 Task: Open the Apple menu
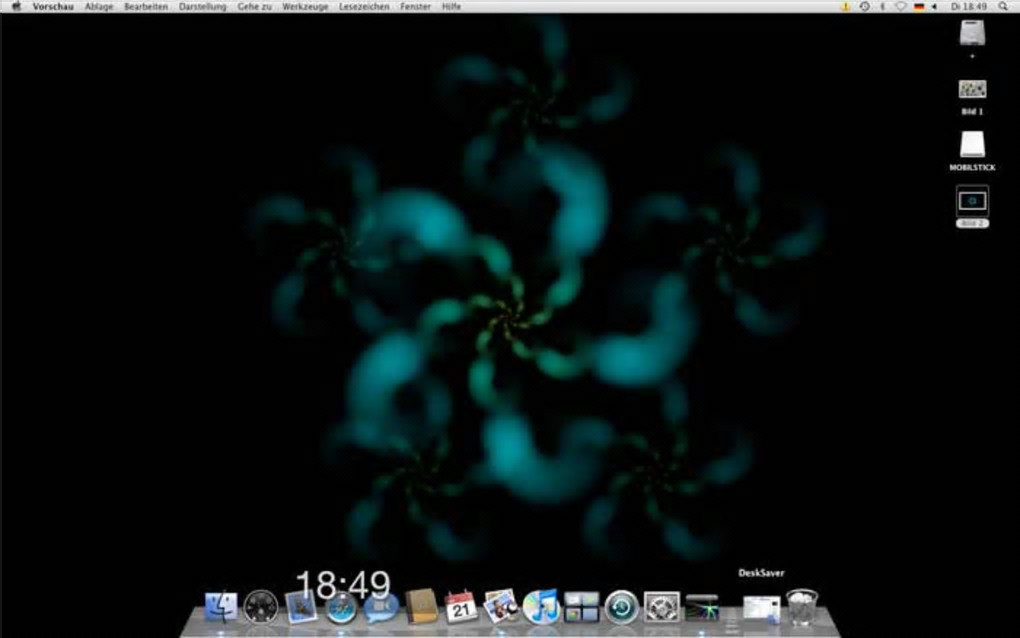pos(16,7)
